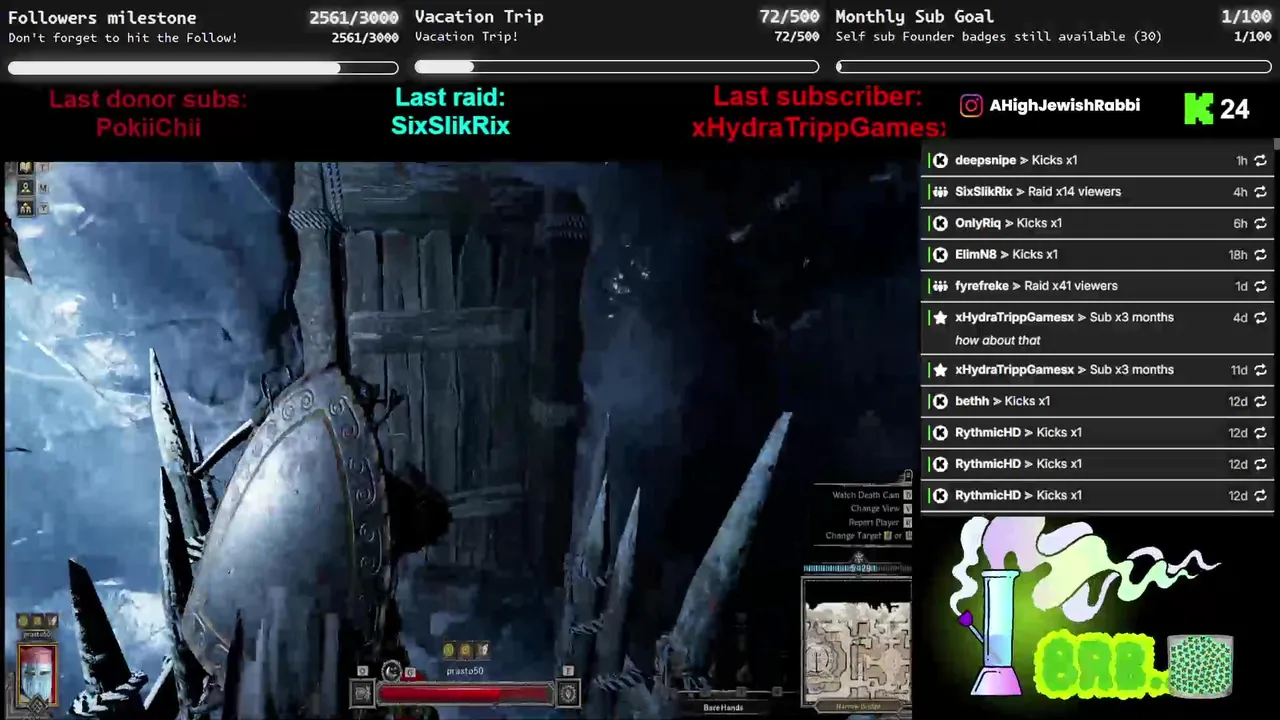Click the Kick icon beside OnlyRiq

point(939,223)
